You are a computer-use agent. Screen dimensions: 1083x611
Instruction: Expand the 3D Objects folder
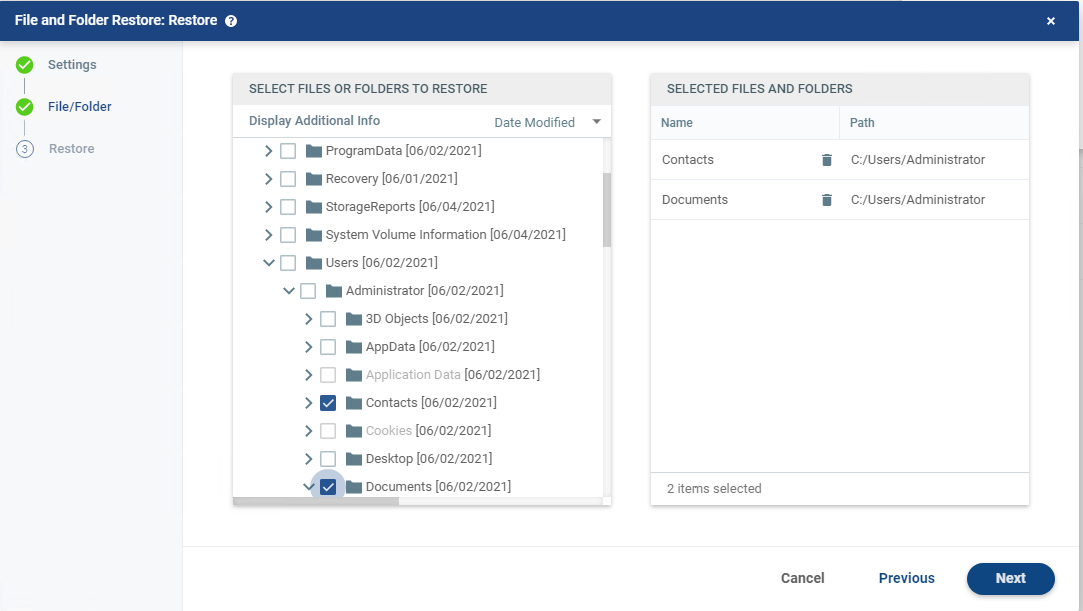[x=308, y=319]
